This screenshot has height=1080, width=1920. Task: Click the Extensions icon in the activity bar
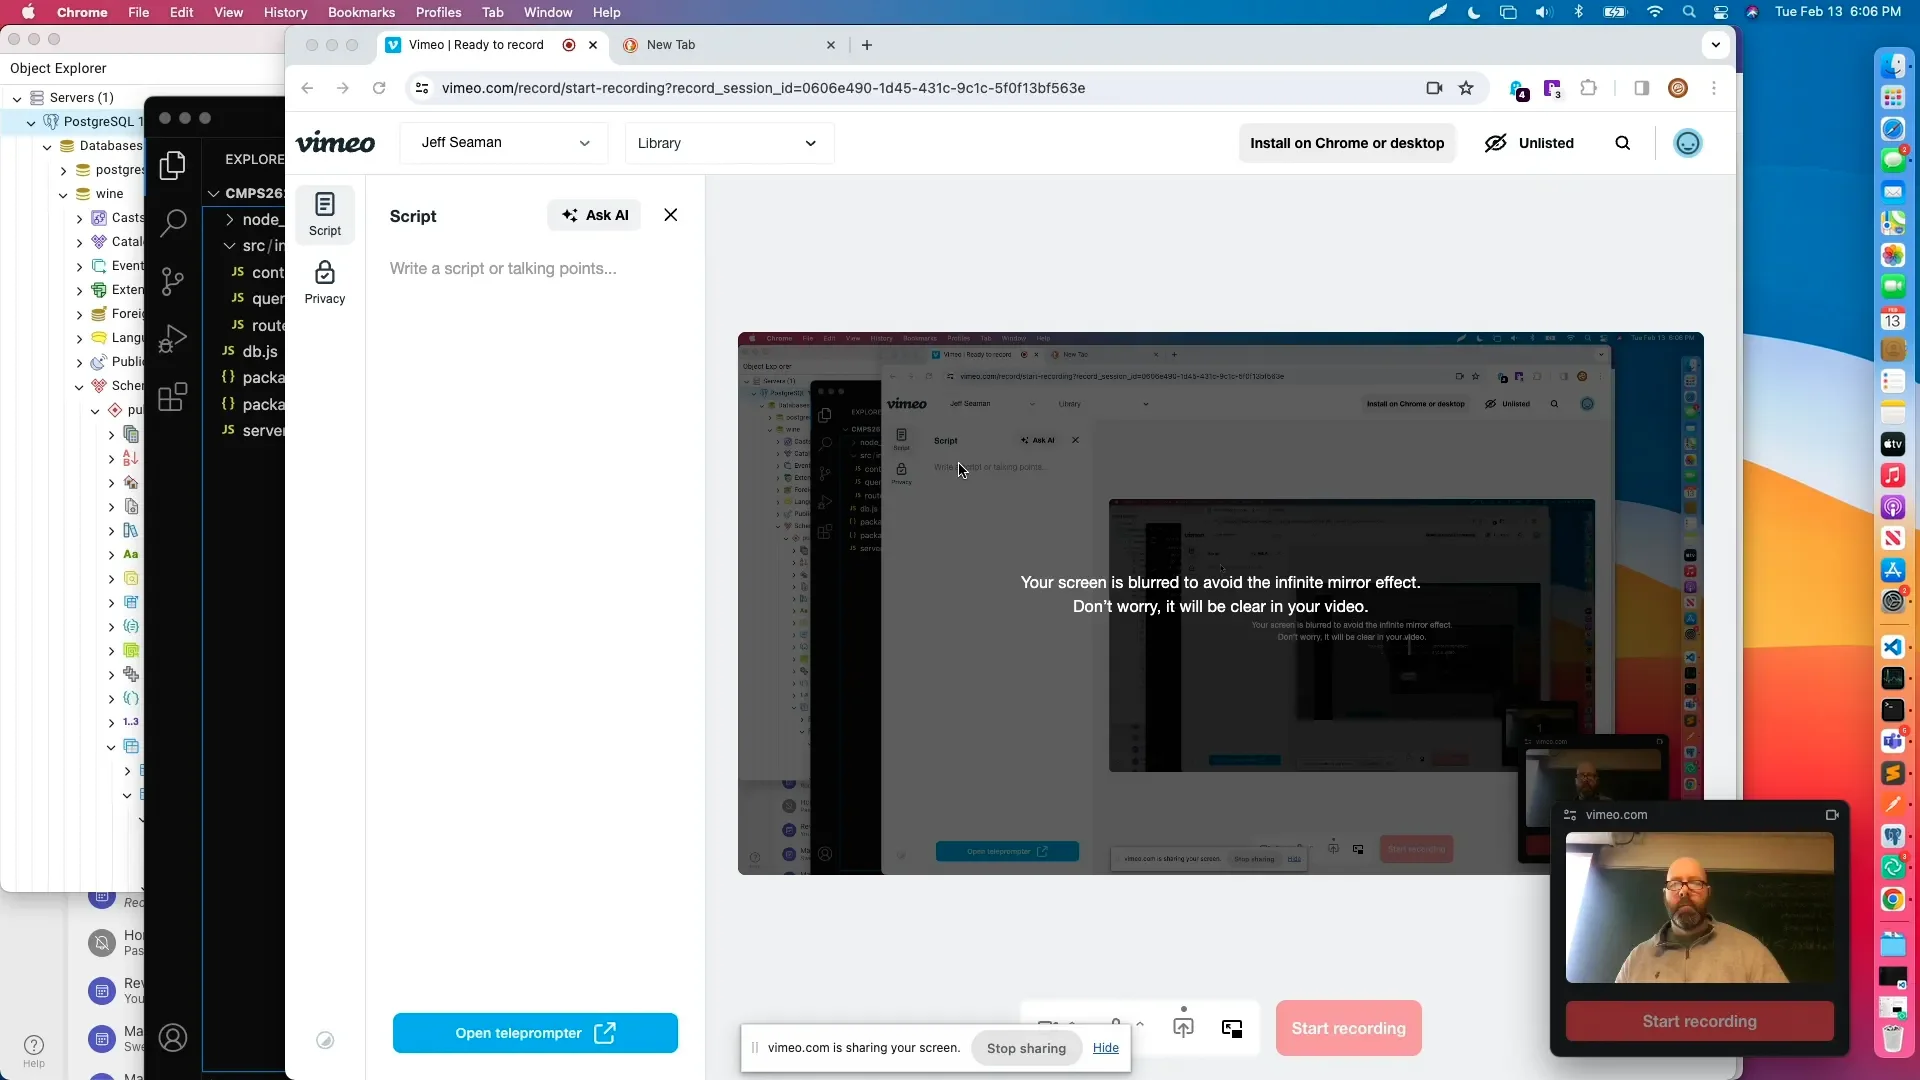click(172, 397)
